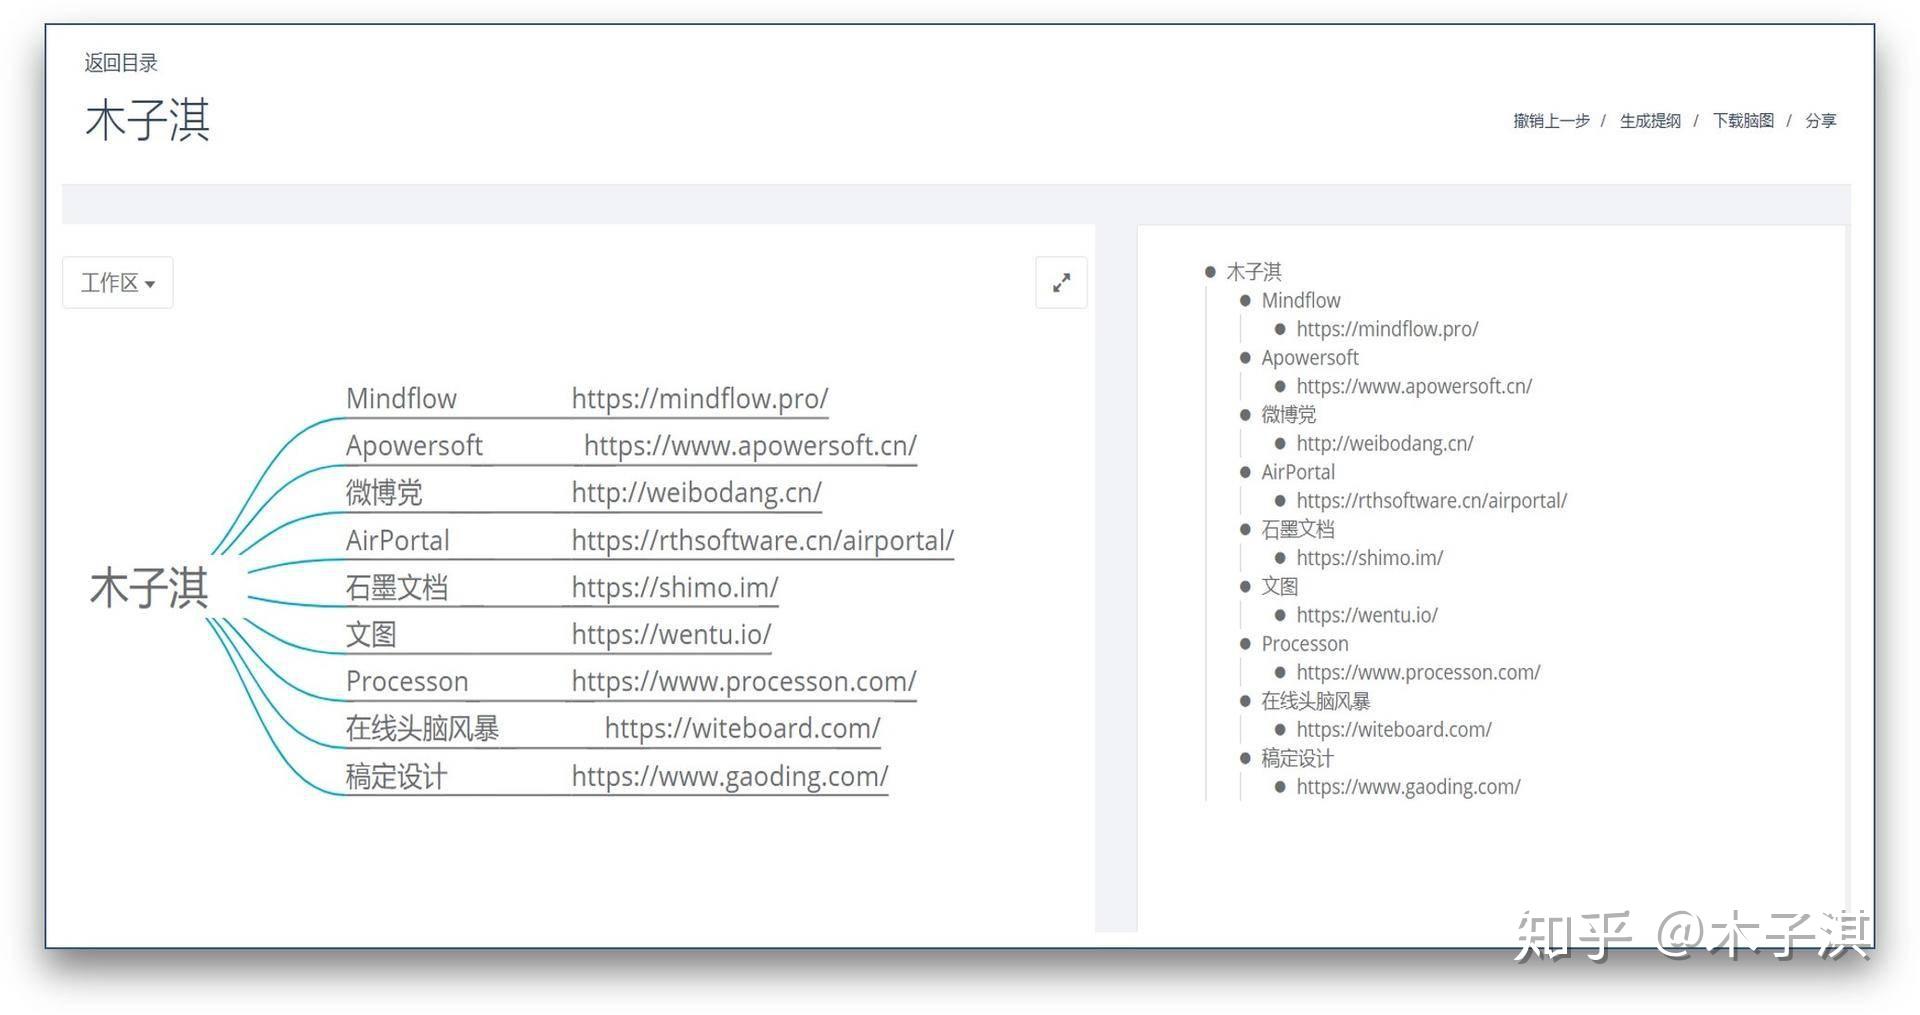Screen dimensions: 1920x1015
Task: Select Processon node in mind map
Action: click(x=407, y=682)
